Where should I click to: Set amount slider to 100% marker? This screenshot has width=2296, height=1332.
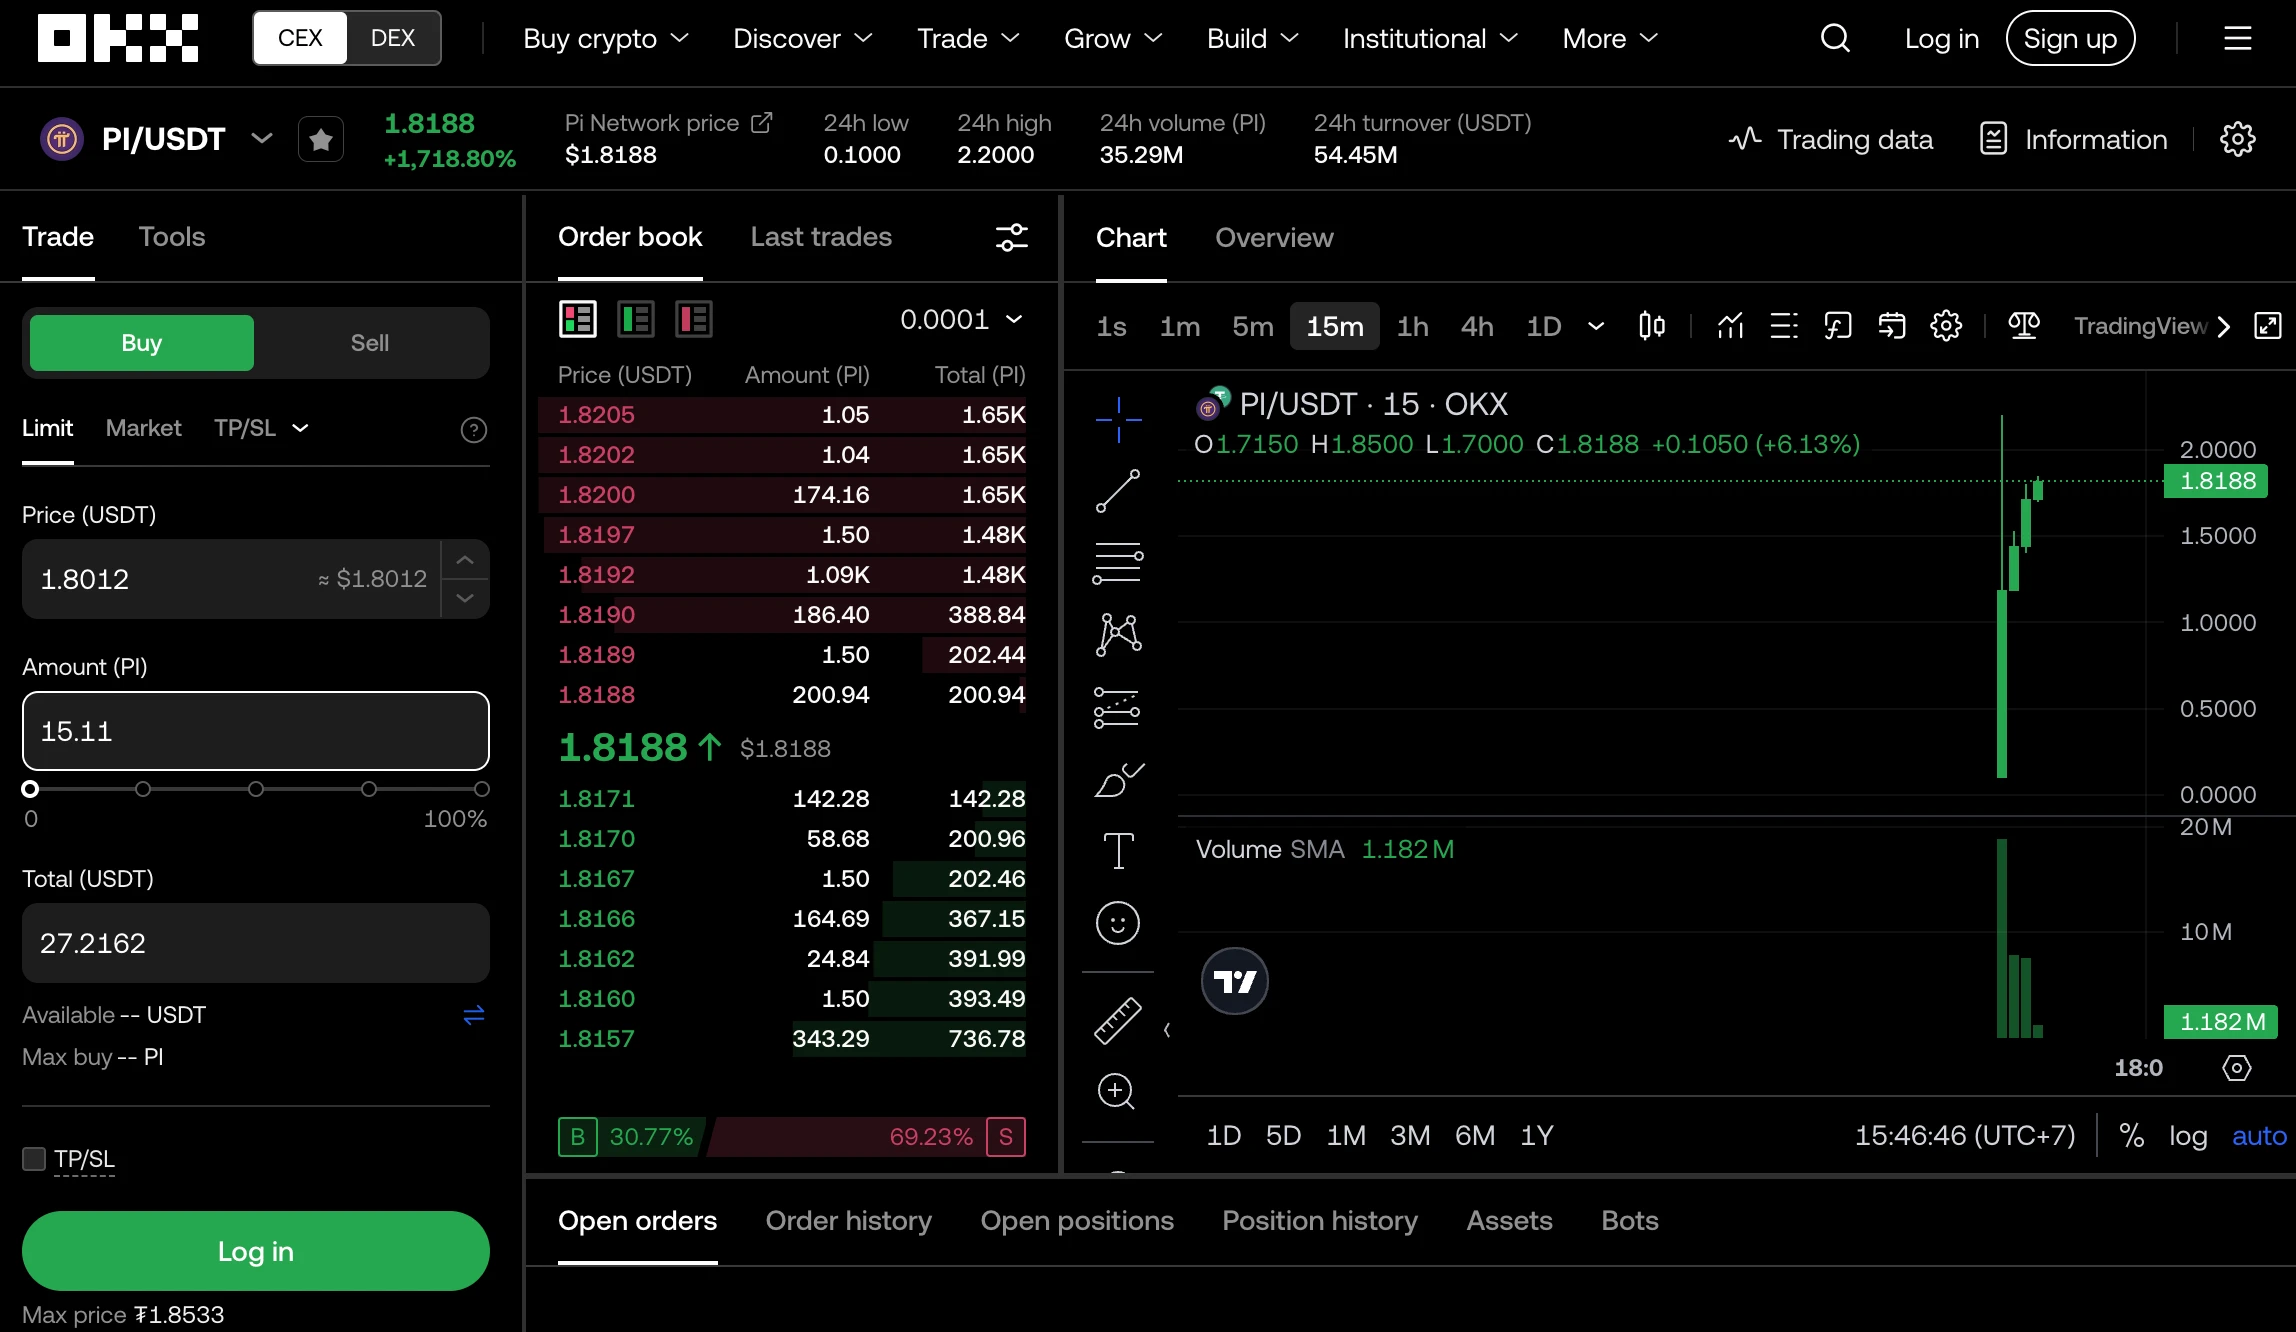(482, 789)
